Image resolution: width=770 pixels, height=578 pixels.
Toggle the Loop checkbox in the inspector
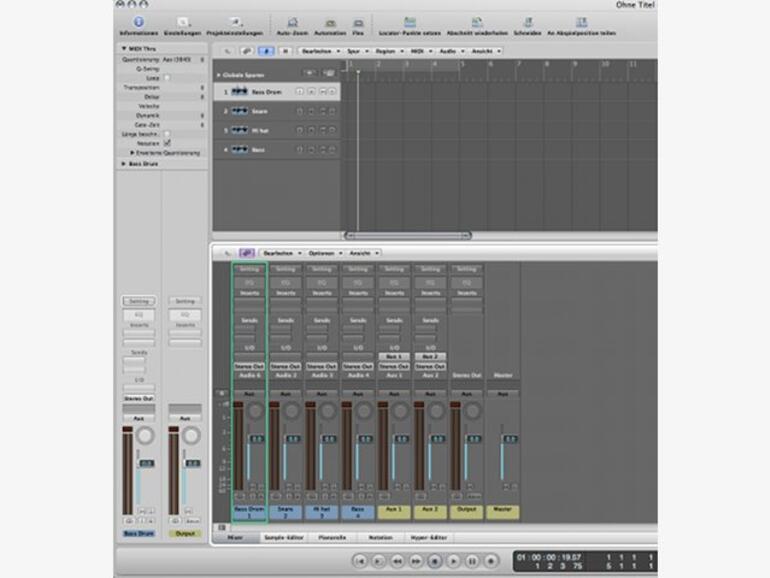tap(167, 77)
